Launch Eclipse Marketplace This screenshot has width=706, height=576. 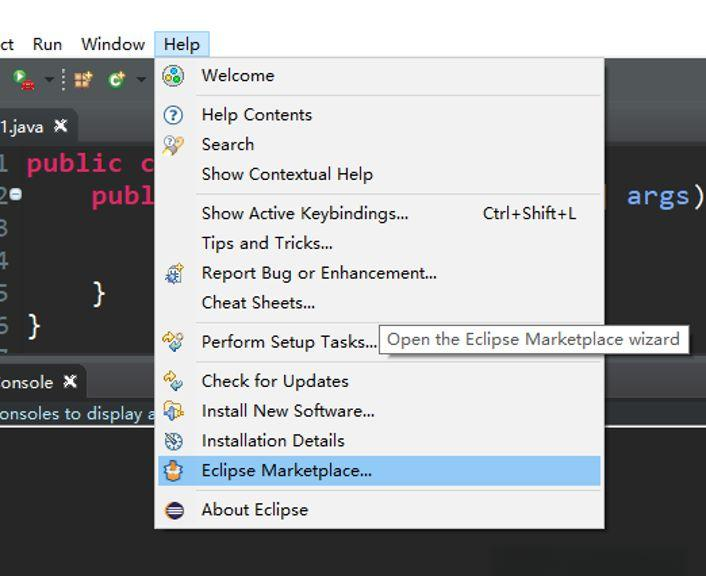tap(379, 471)
